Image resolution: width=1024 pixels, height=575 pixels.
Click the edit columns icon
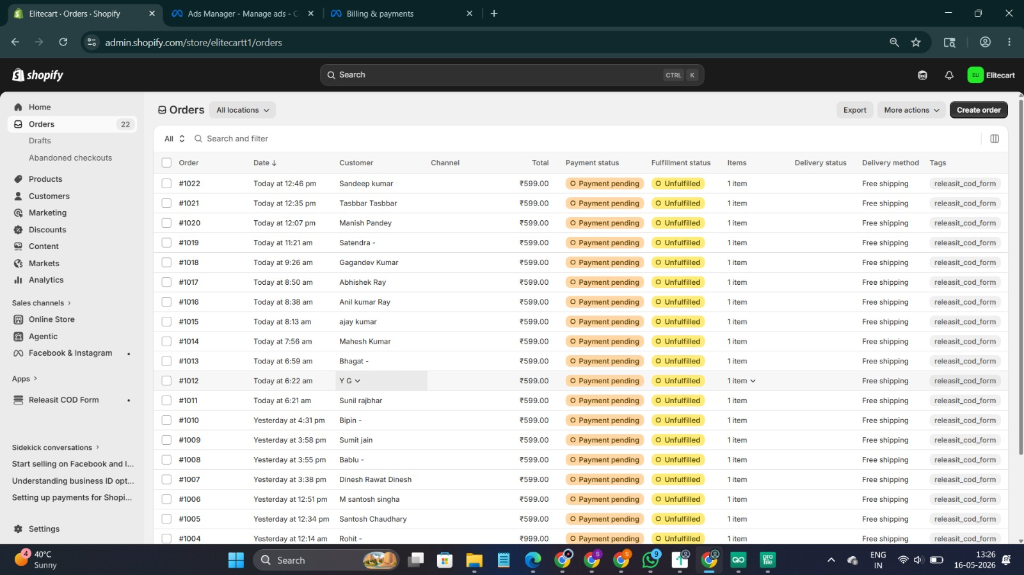[x=994, y=139]
